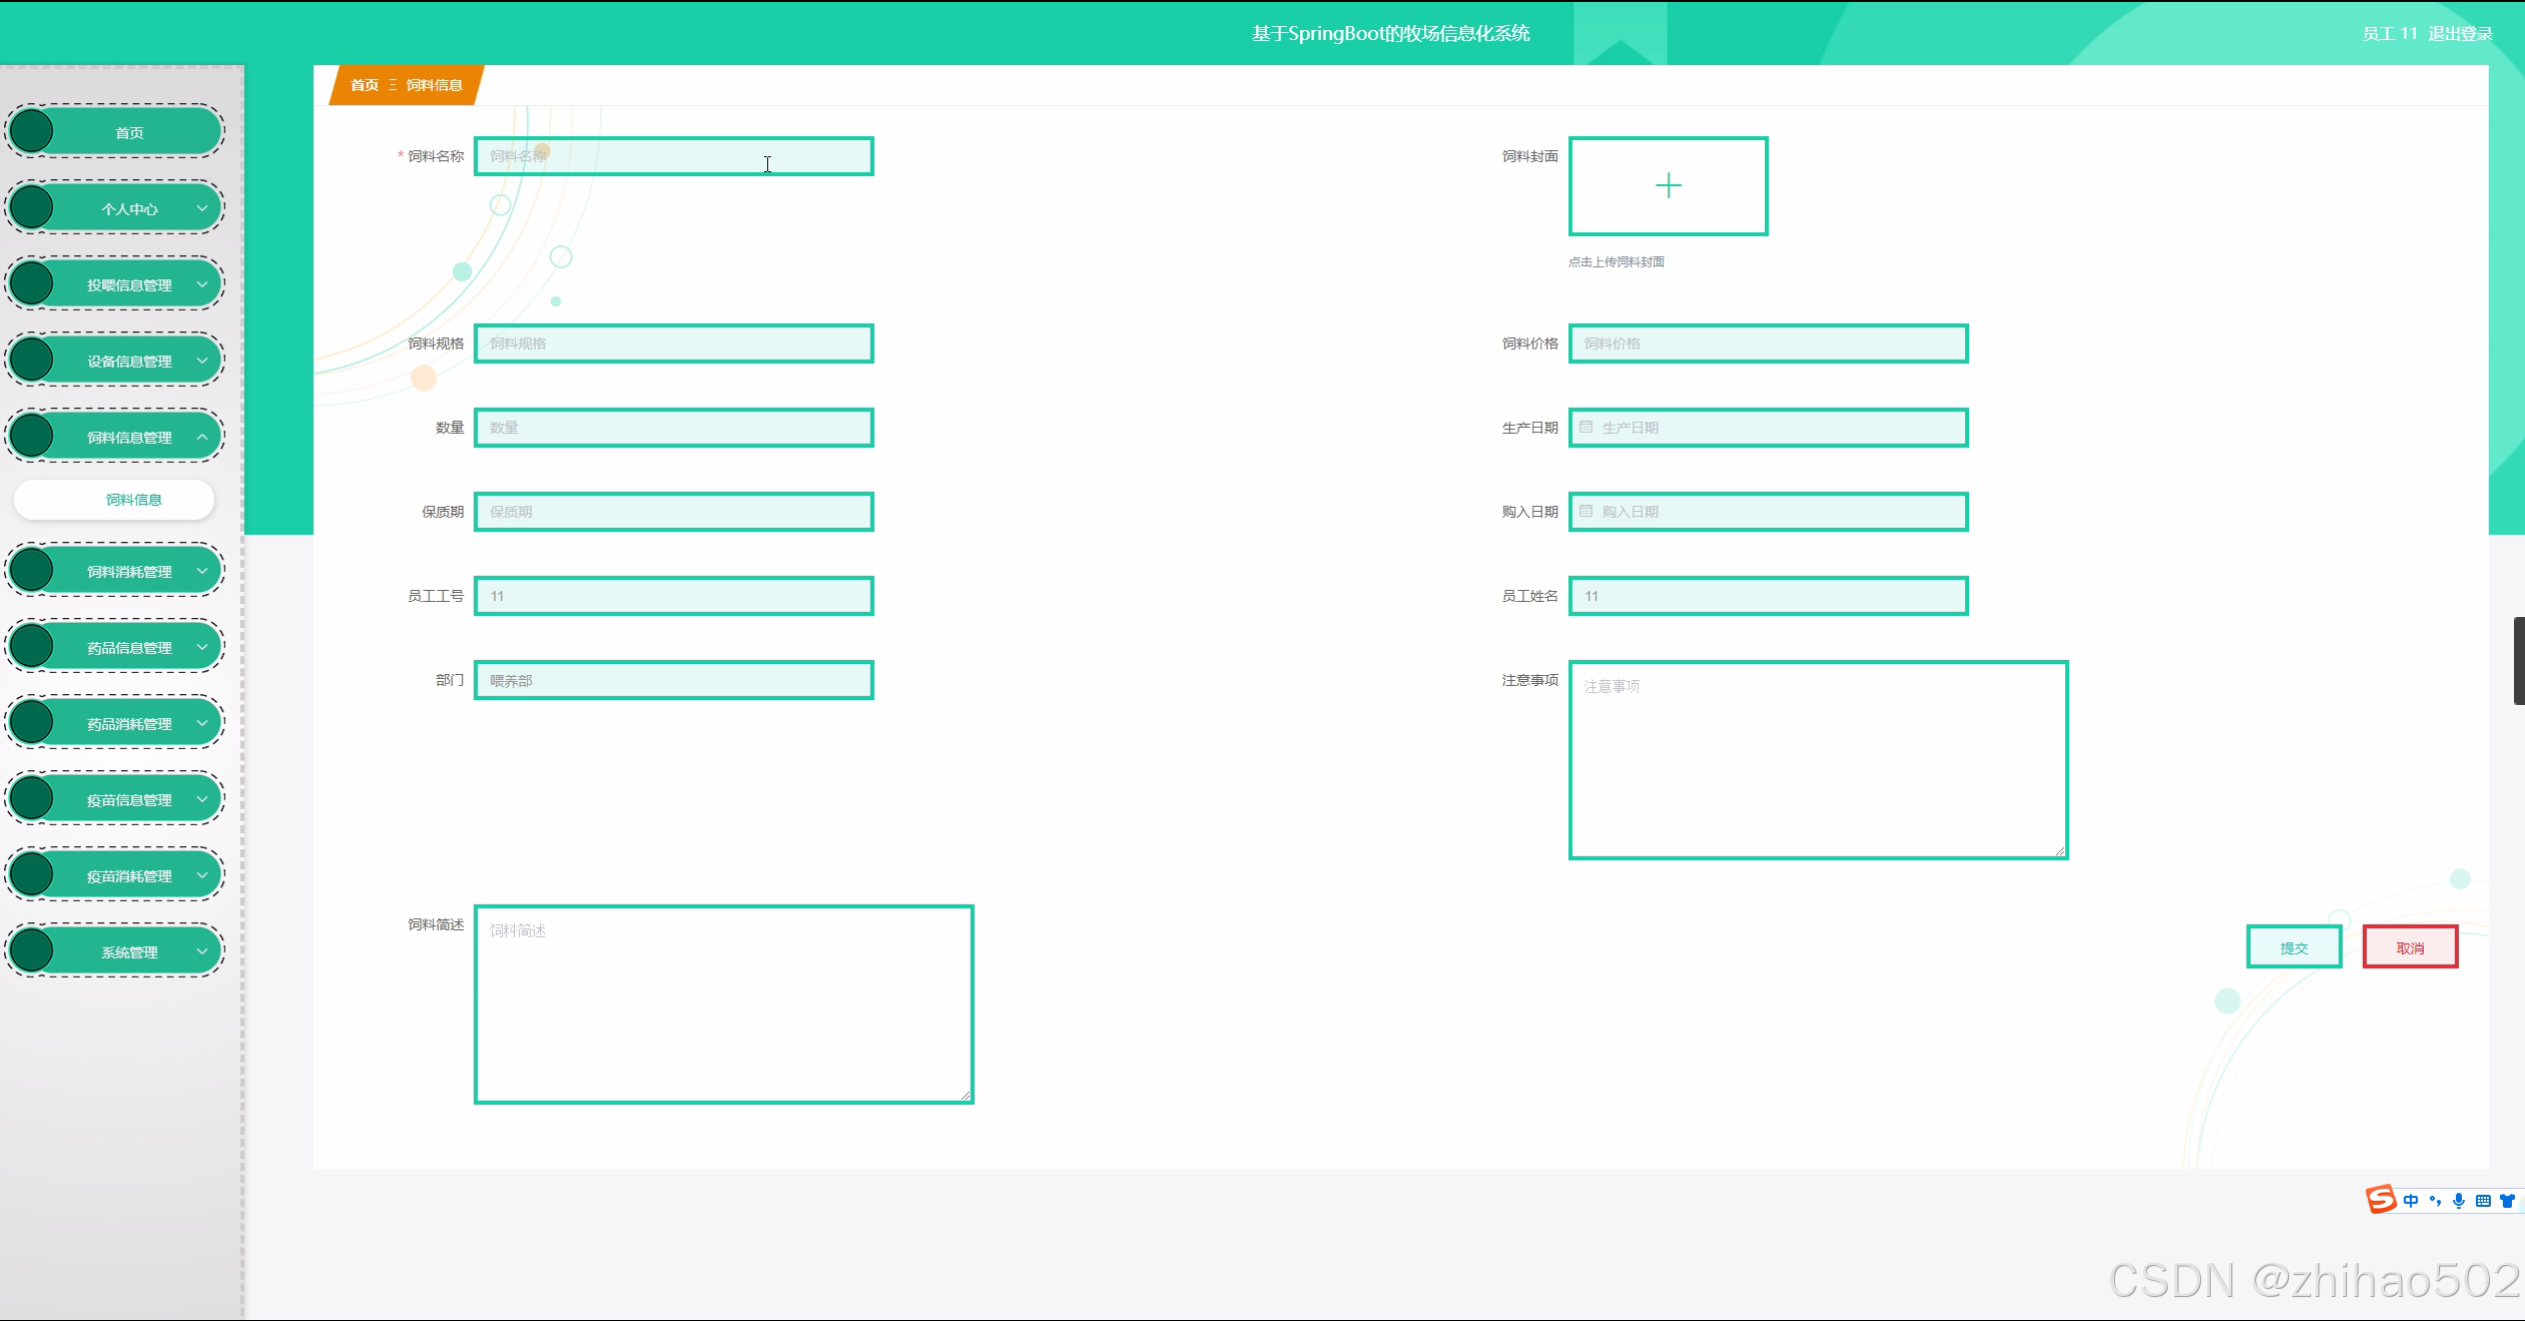Select the 饲料信息 submenu item
The image size is (2525, 1321).
(x=115, y=499)
